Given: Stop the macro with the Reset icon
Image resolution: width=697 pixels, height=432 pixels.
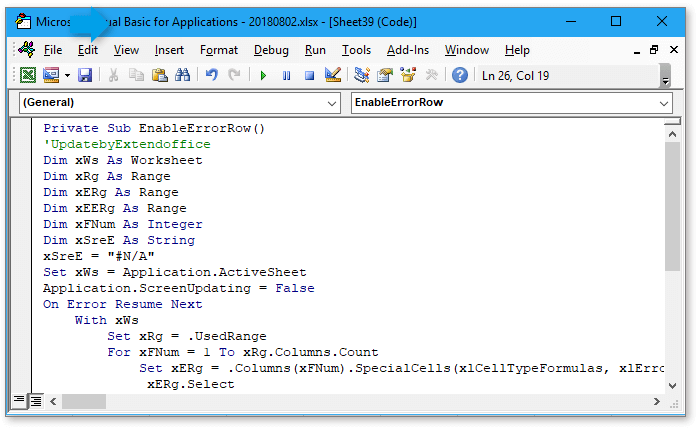Looking at the screenshot, I should 310,75.
